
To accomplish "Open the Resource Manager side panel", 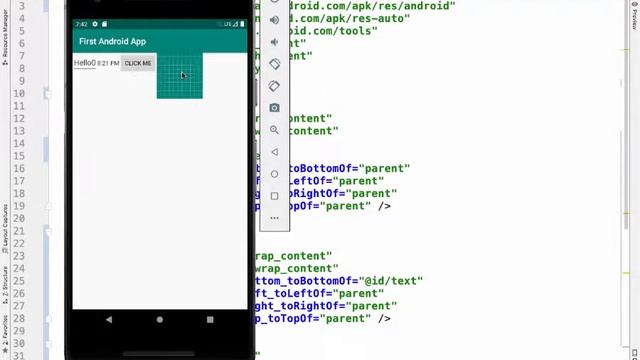I will tap(5, 37).
